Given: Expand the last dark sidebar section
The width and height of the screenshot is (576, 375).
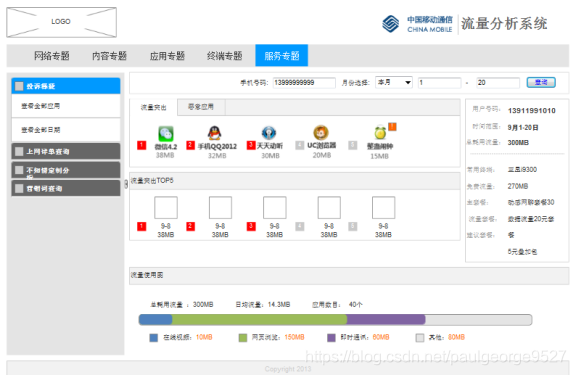Looking at the screenshot, I should tap(66, 188).
